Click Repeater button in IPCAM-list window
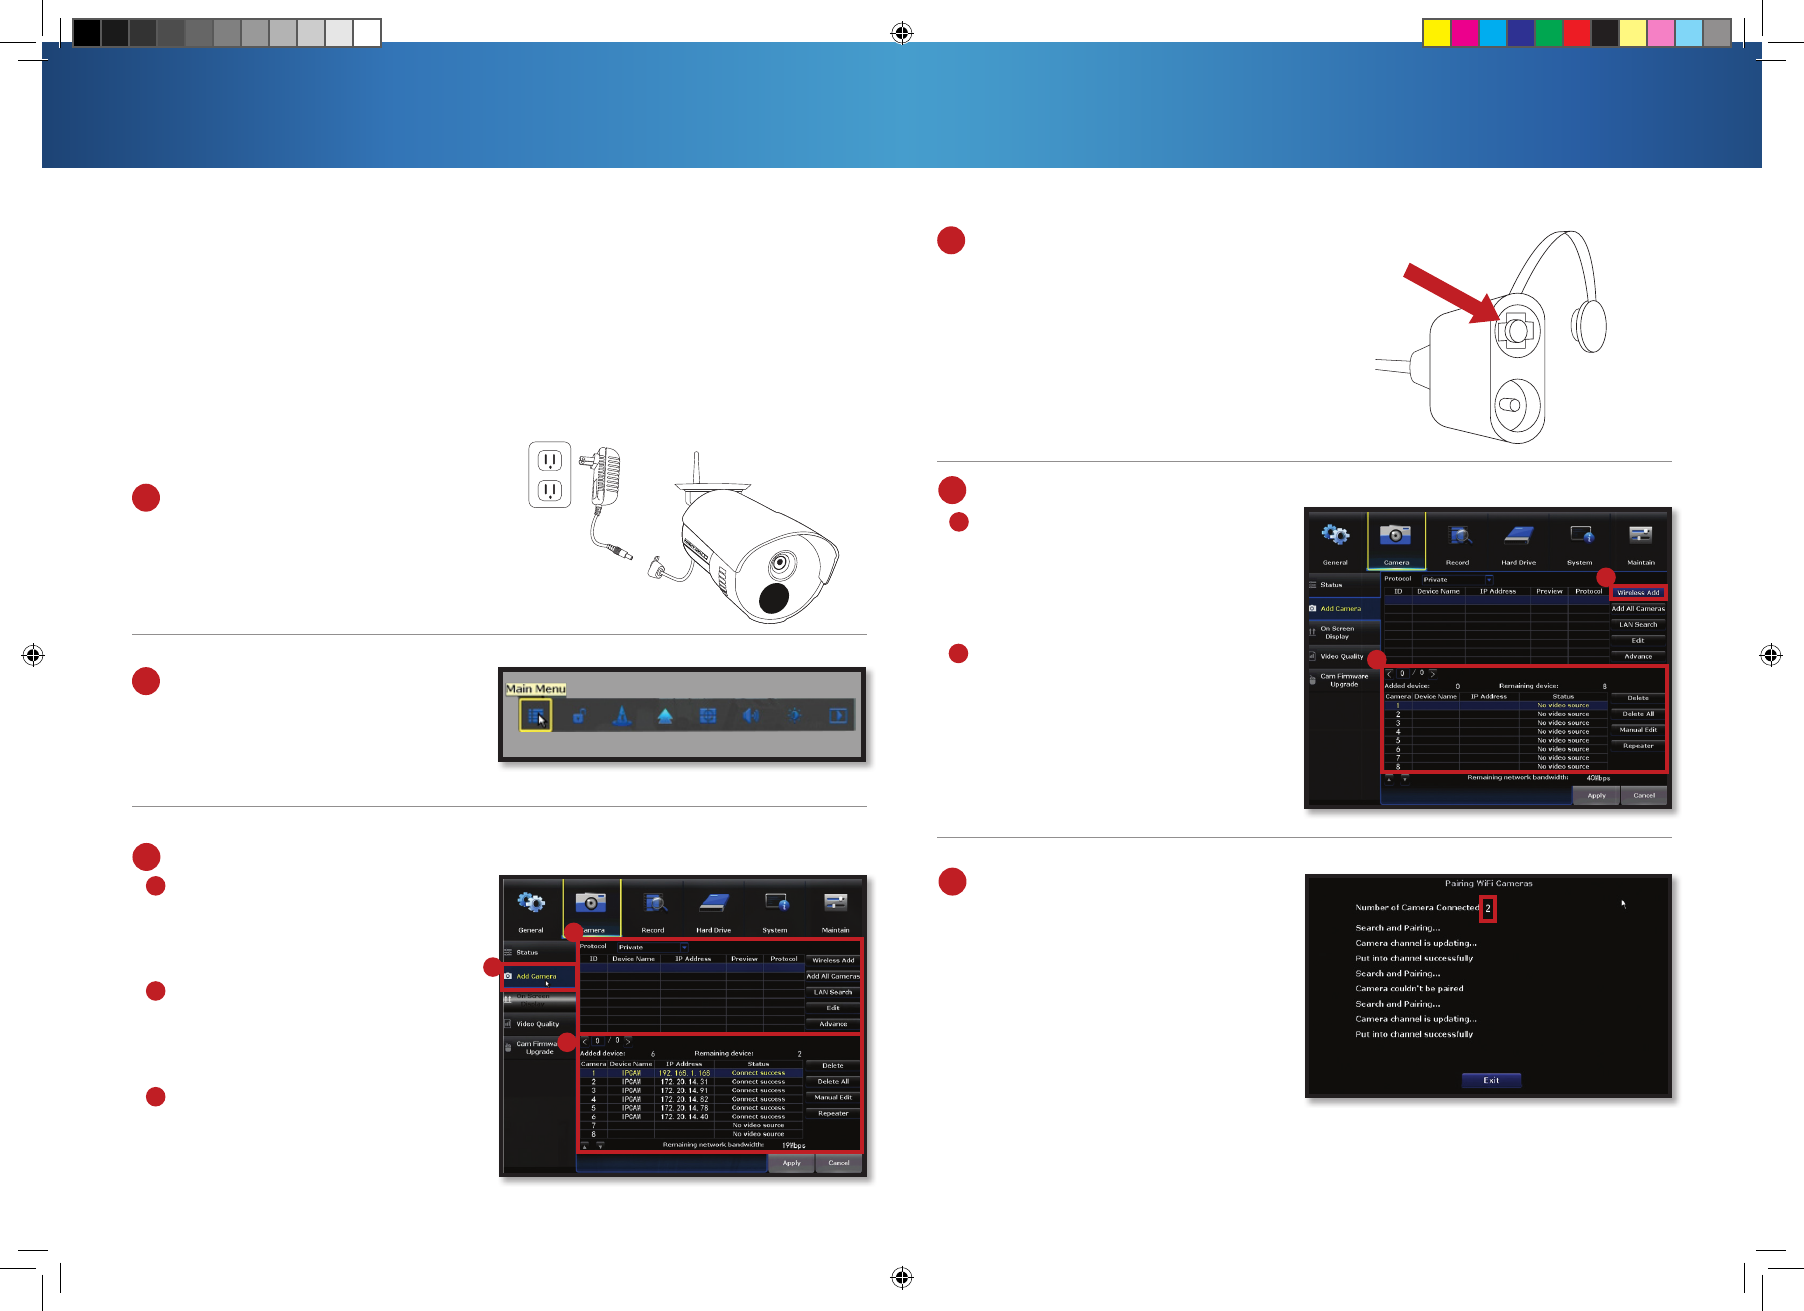Image resolution: width=1804 pixels, height=1311 pixels. (833, 1113)
